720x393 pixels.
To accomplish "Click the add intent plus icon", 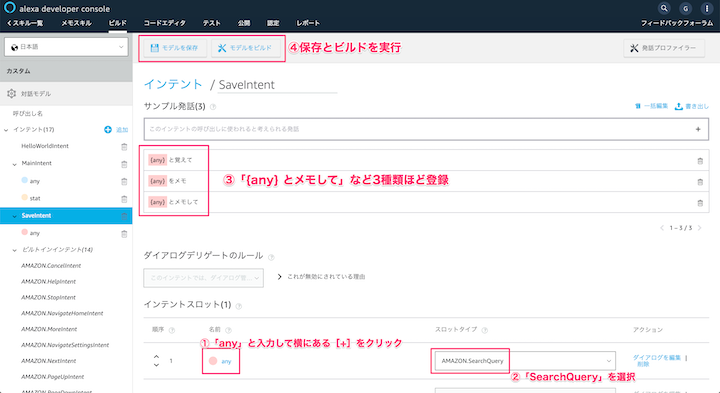I will tap(108, 129).
